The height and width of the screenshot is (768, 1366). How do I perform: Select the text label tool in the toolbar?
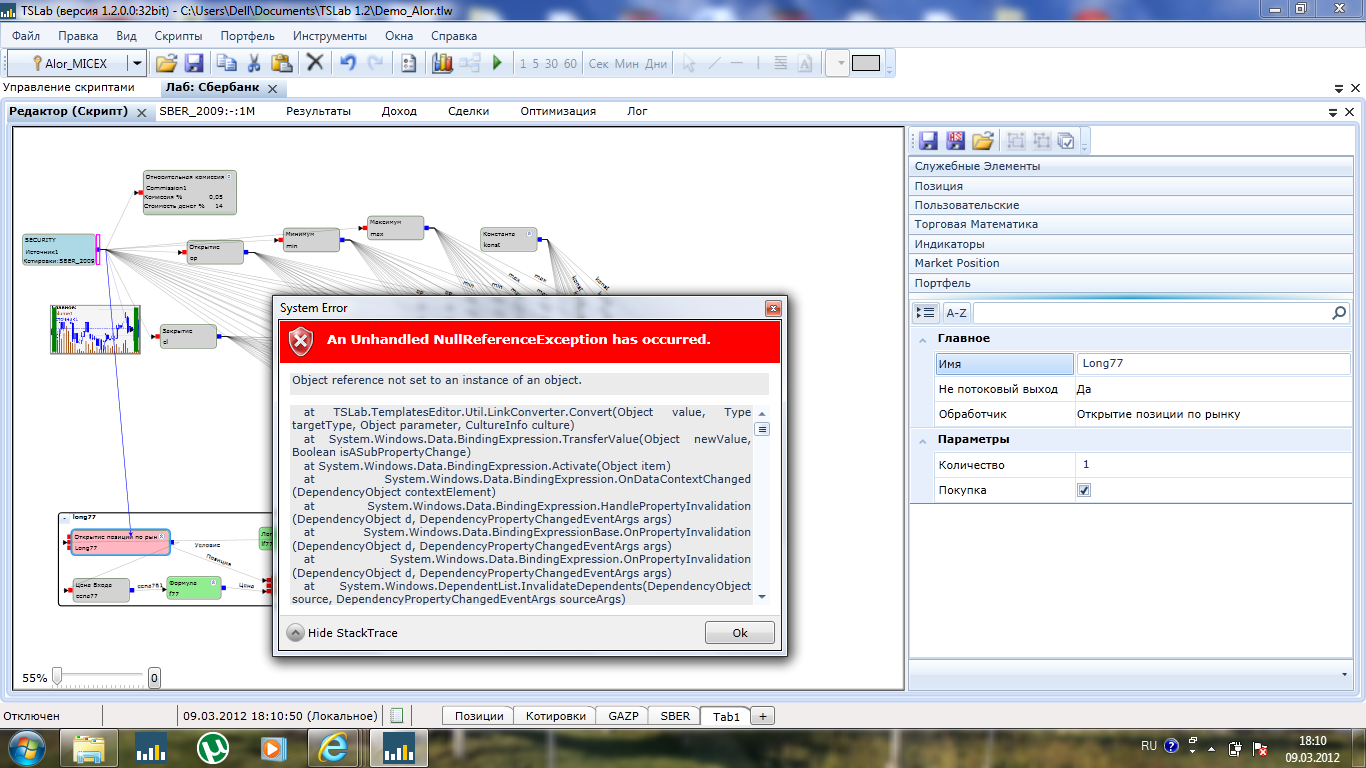804,63
